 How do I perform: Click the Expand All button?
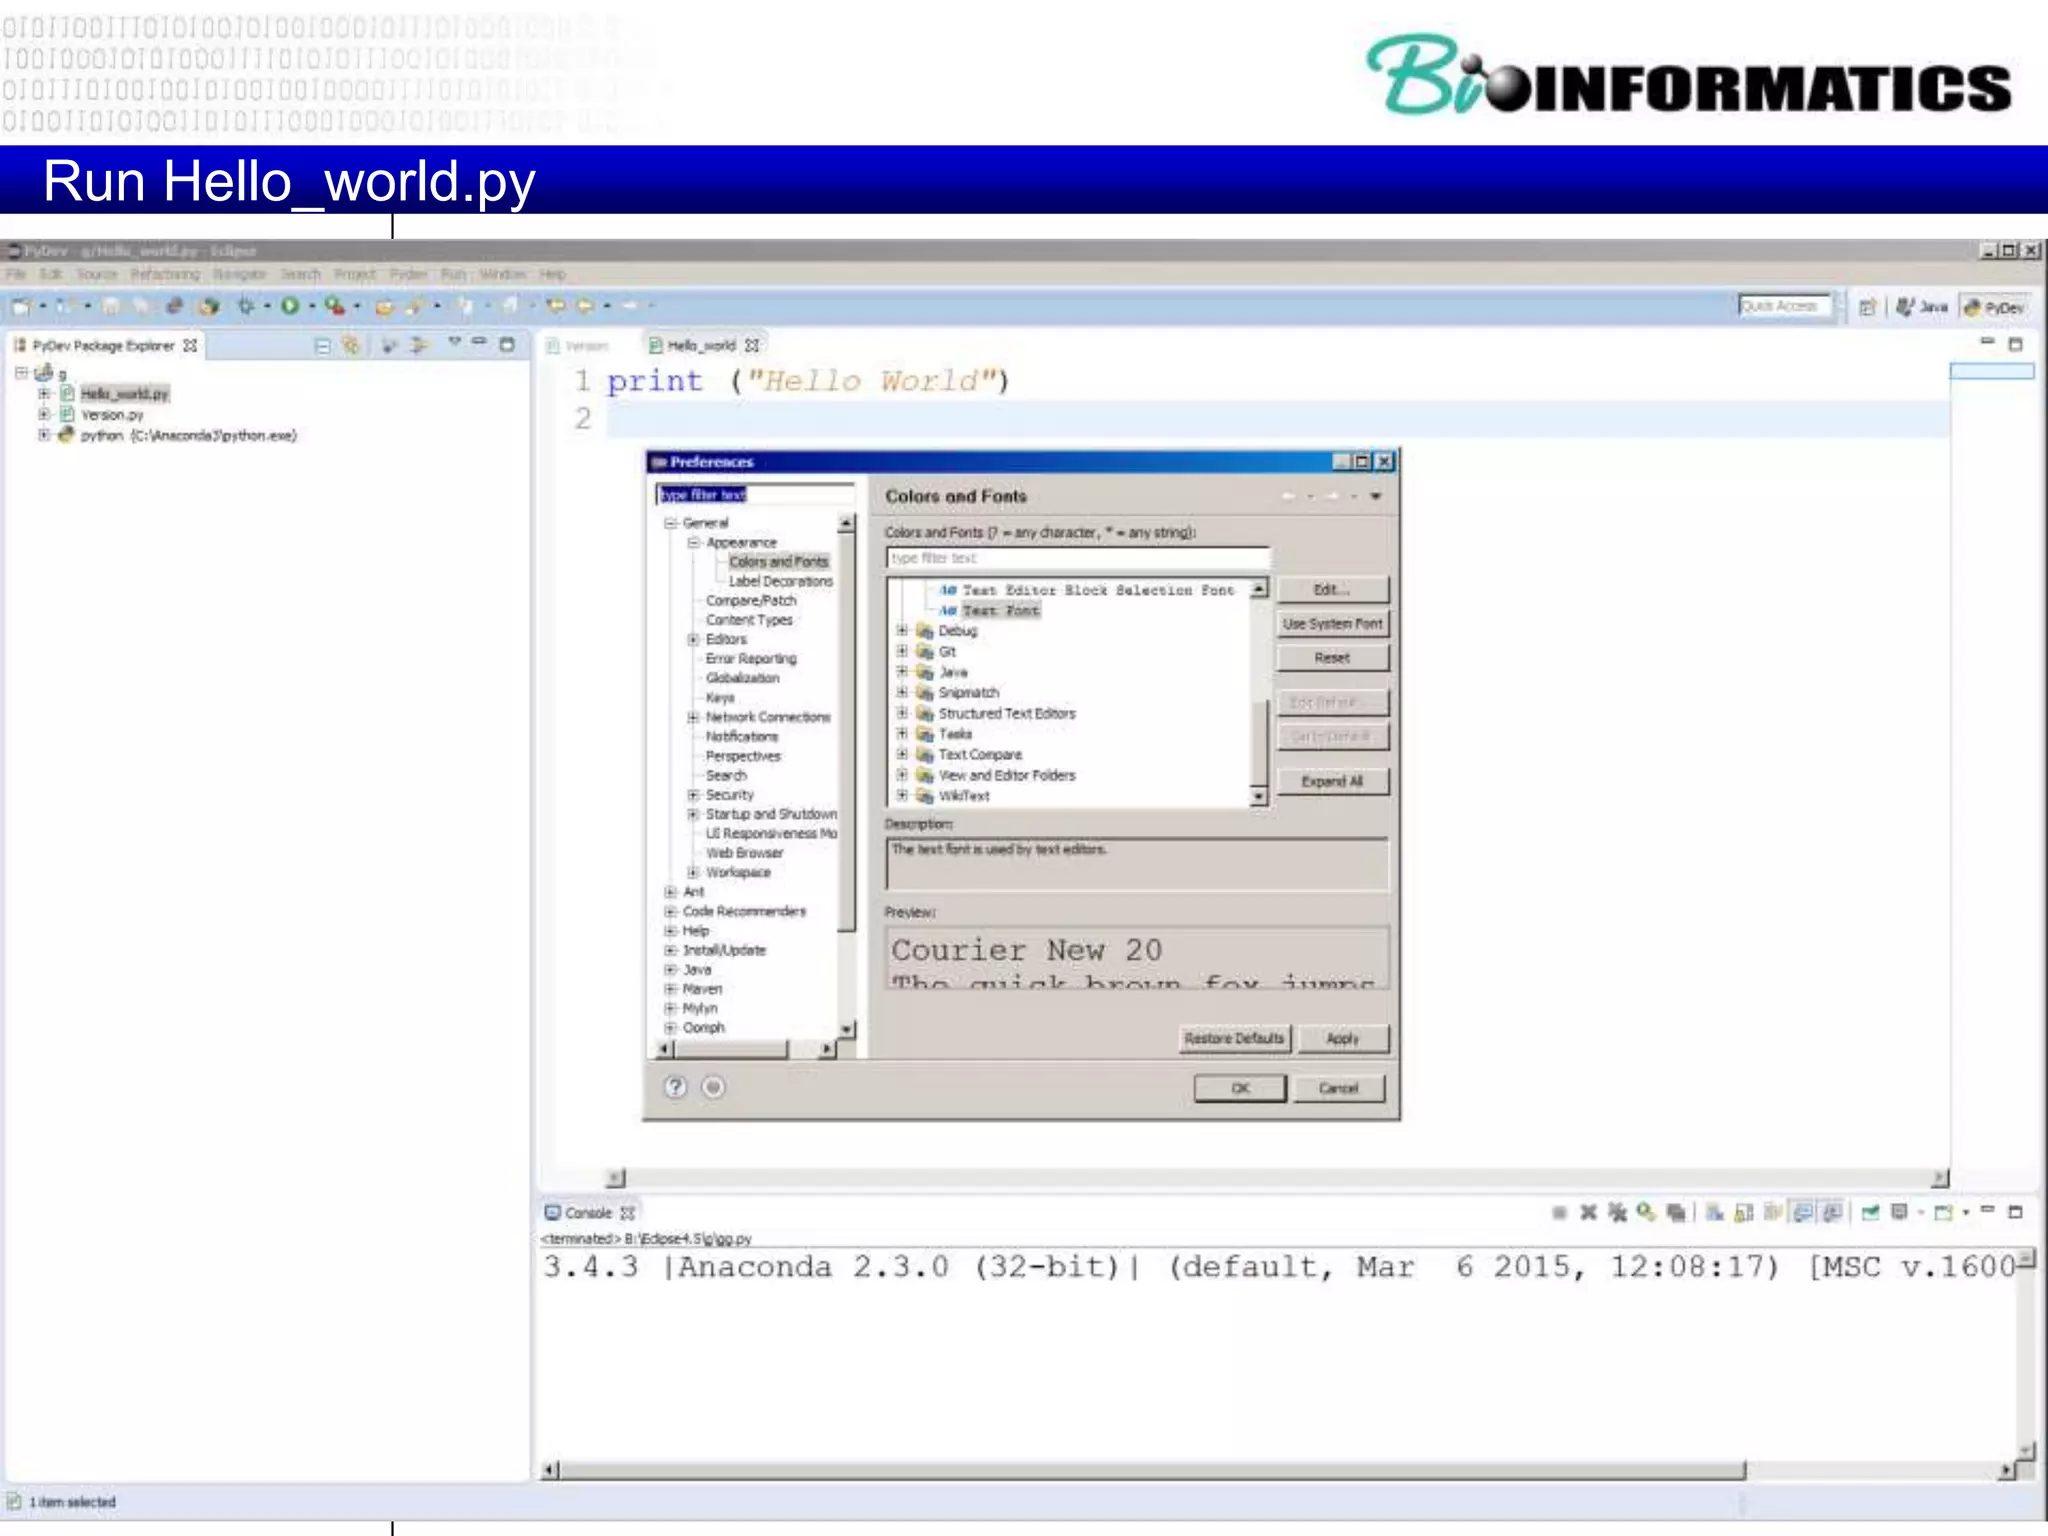[x=1332, y=781]
